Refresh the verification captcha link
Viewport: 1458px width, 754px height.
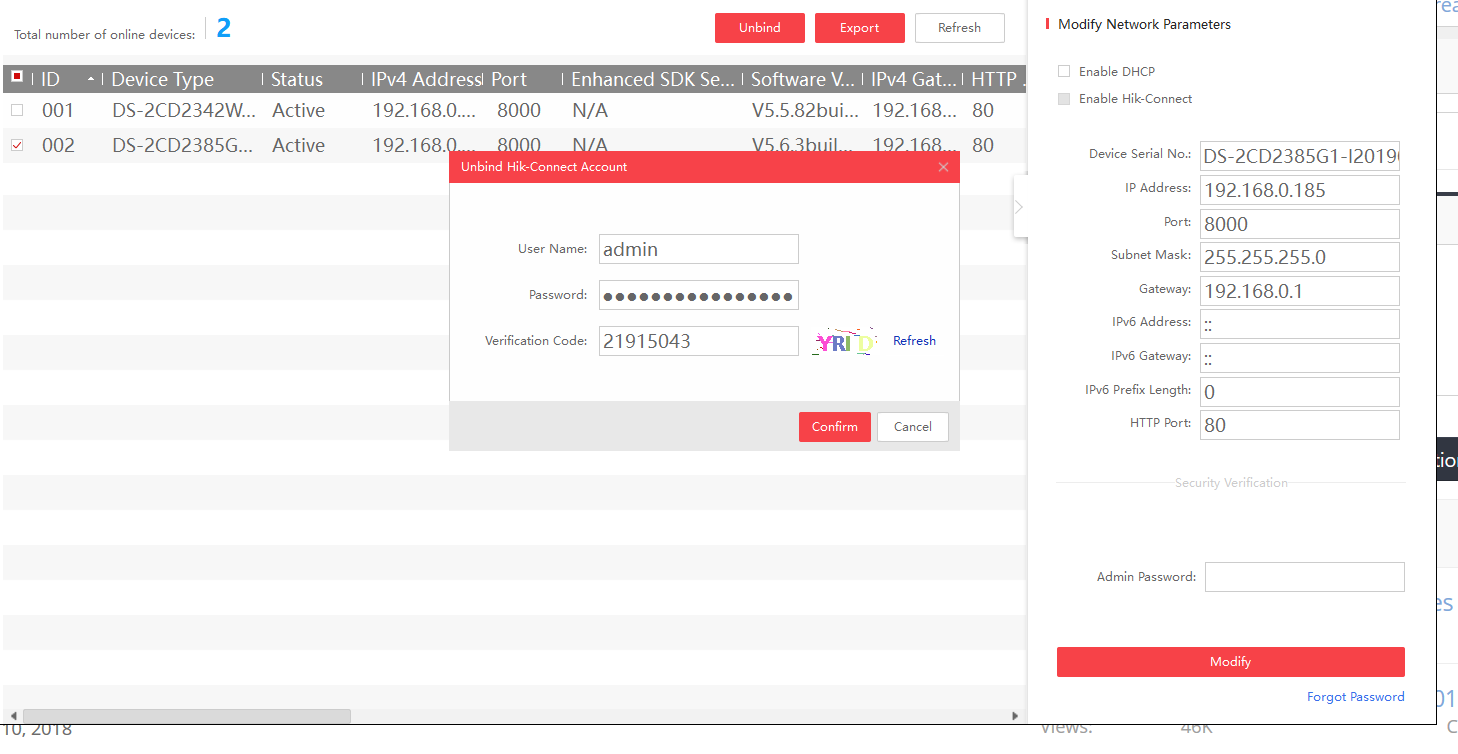click(x=914, y=341)
